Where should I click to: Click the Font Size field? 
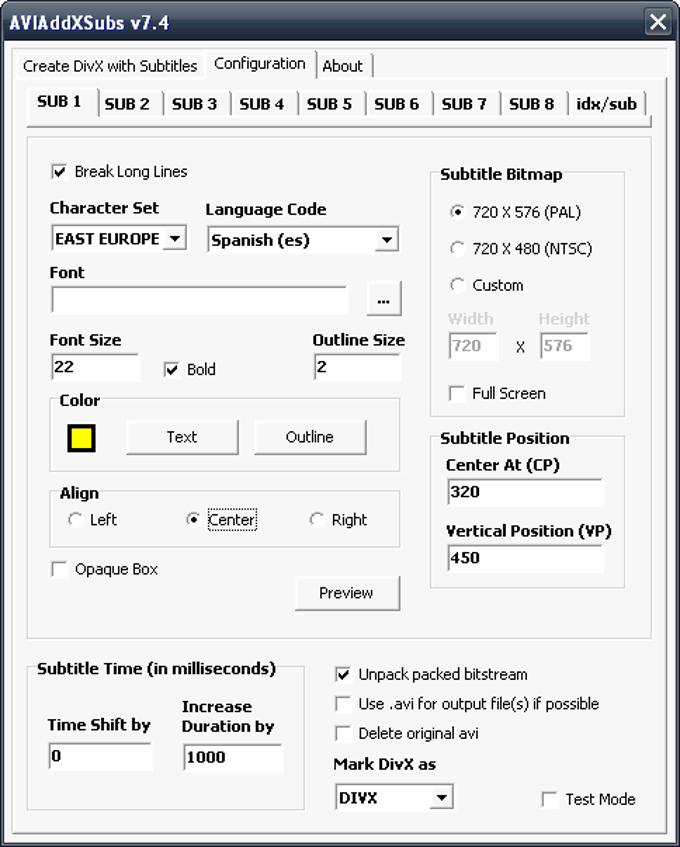95,367
